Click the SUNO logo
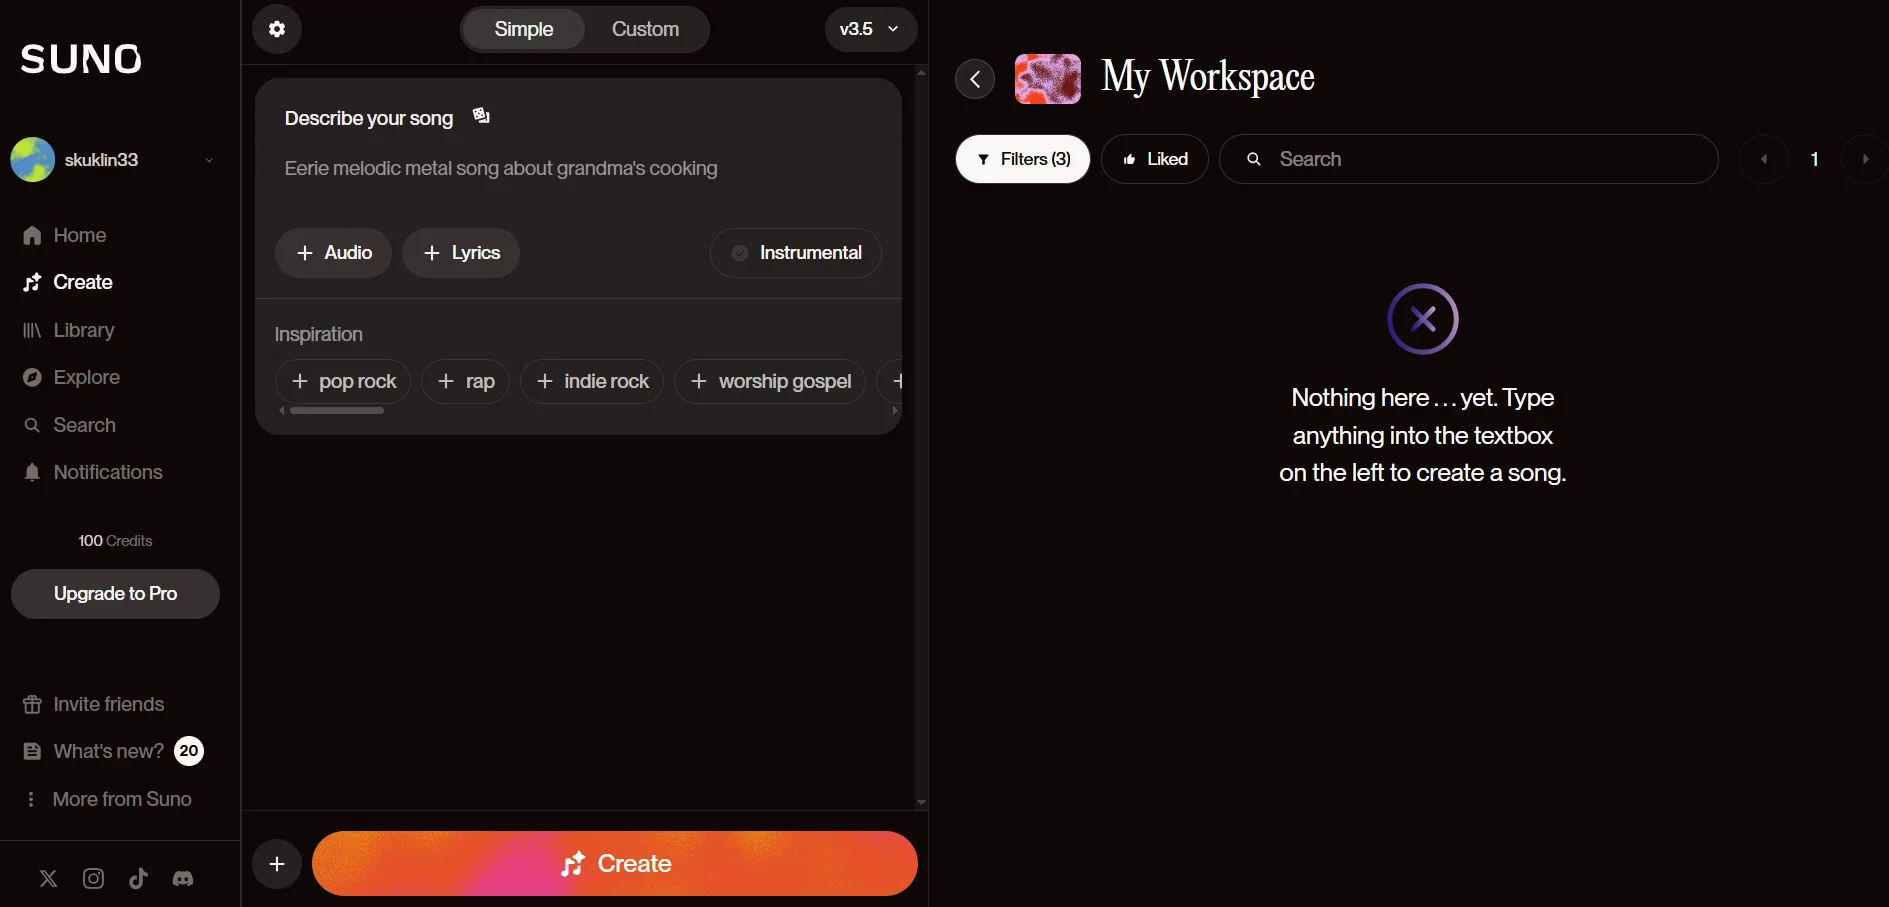Screen dimensions: 1889x907 [x=81, y=60]
